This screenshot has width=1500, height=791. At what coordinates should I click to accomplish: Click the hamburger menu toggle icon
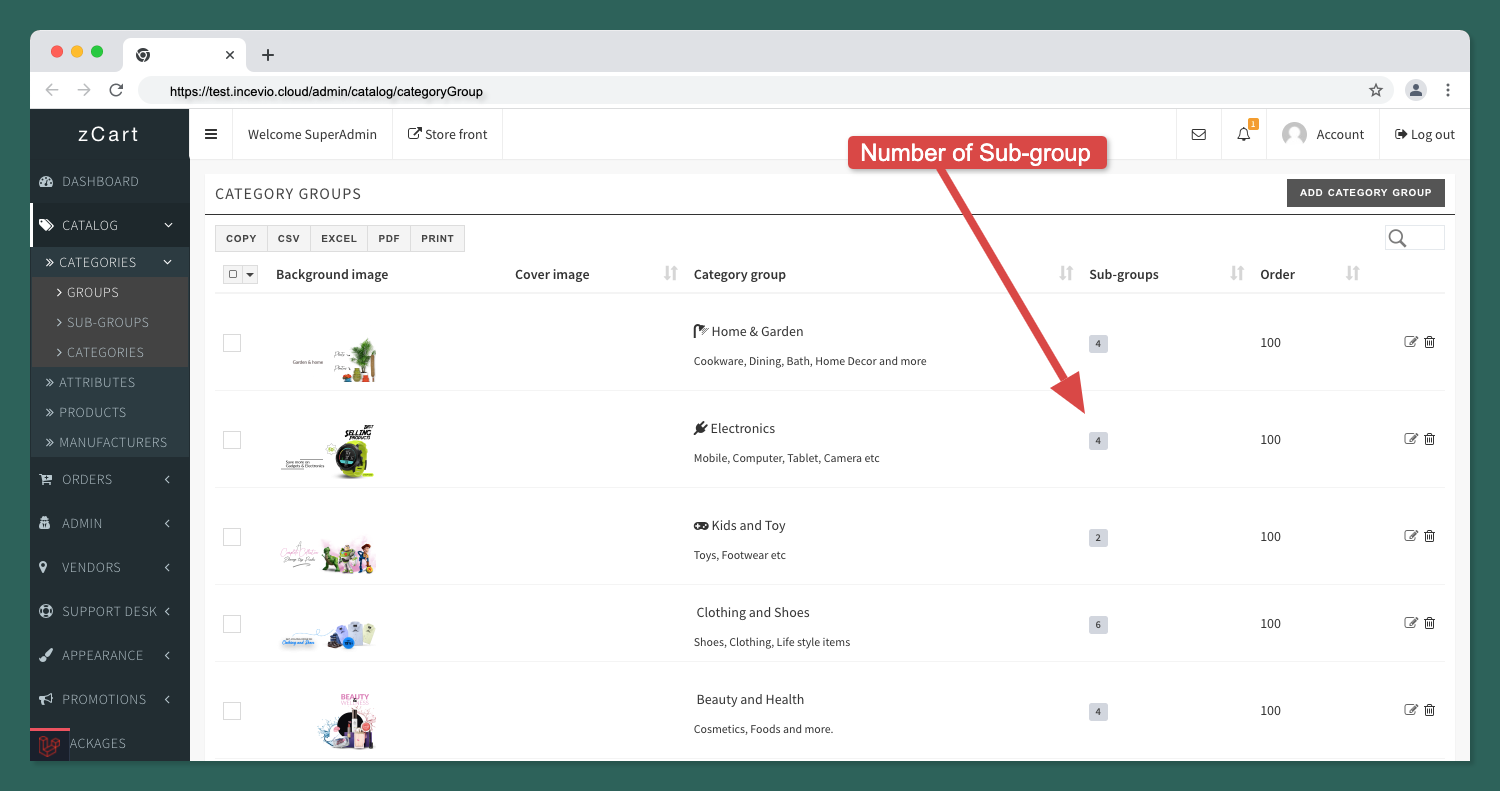tap(211, 134)
